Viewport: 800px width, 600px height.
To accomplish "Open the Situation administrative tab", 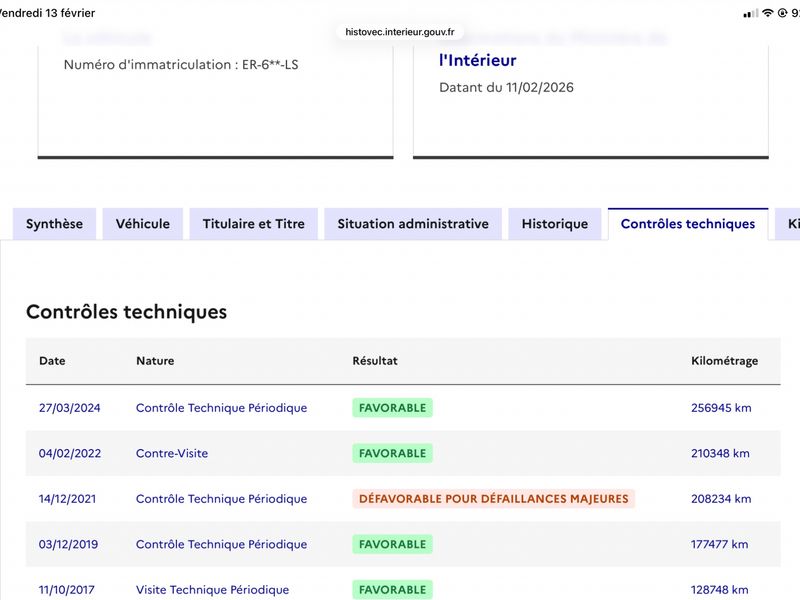I will pos(413,224).
